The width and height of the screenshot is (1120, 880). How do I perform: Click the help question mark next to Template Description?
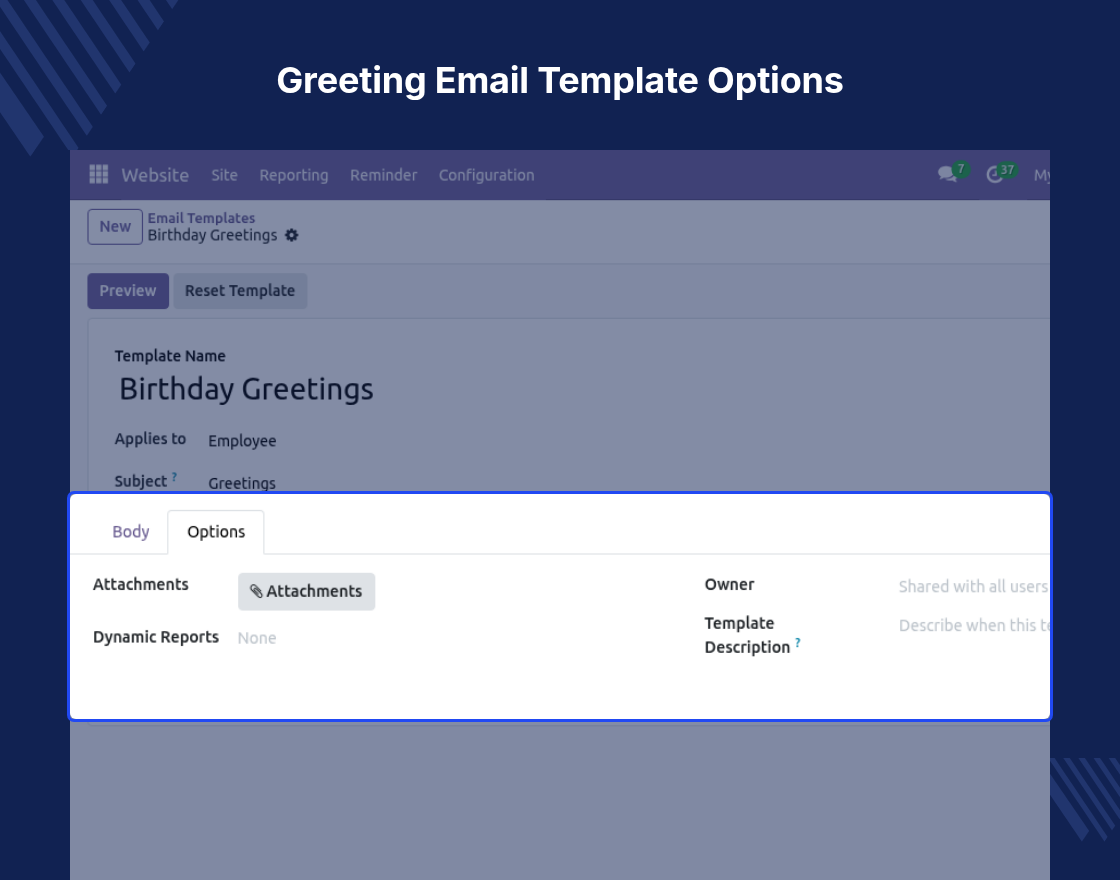tap(798, 642)
